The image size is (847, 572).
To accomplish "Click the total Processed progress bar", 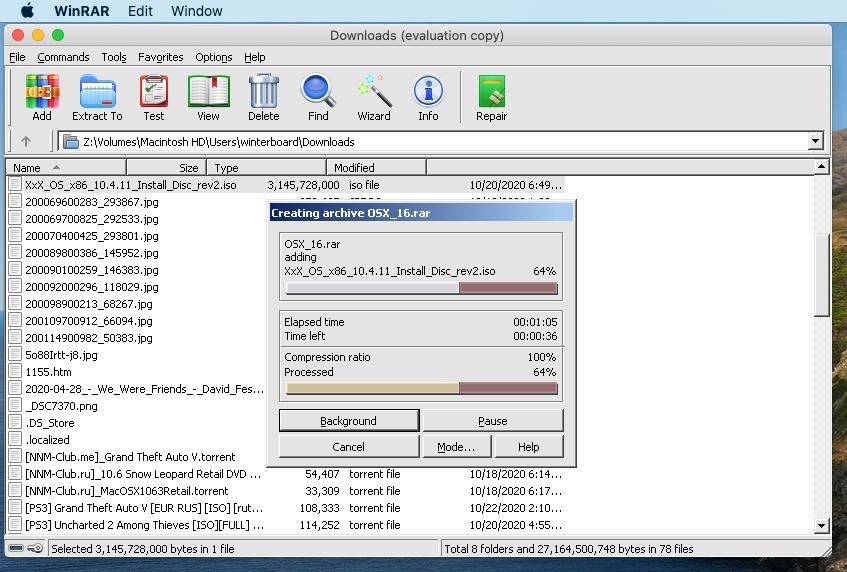I will click(421, 388).
